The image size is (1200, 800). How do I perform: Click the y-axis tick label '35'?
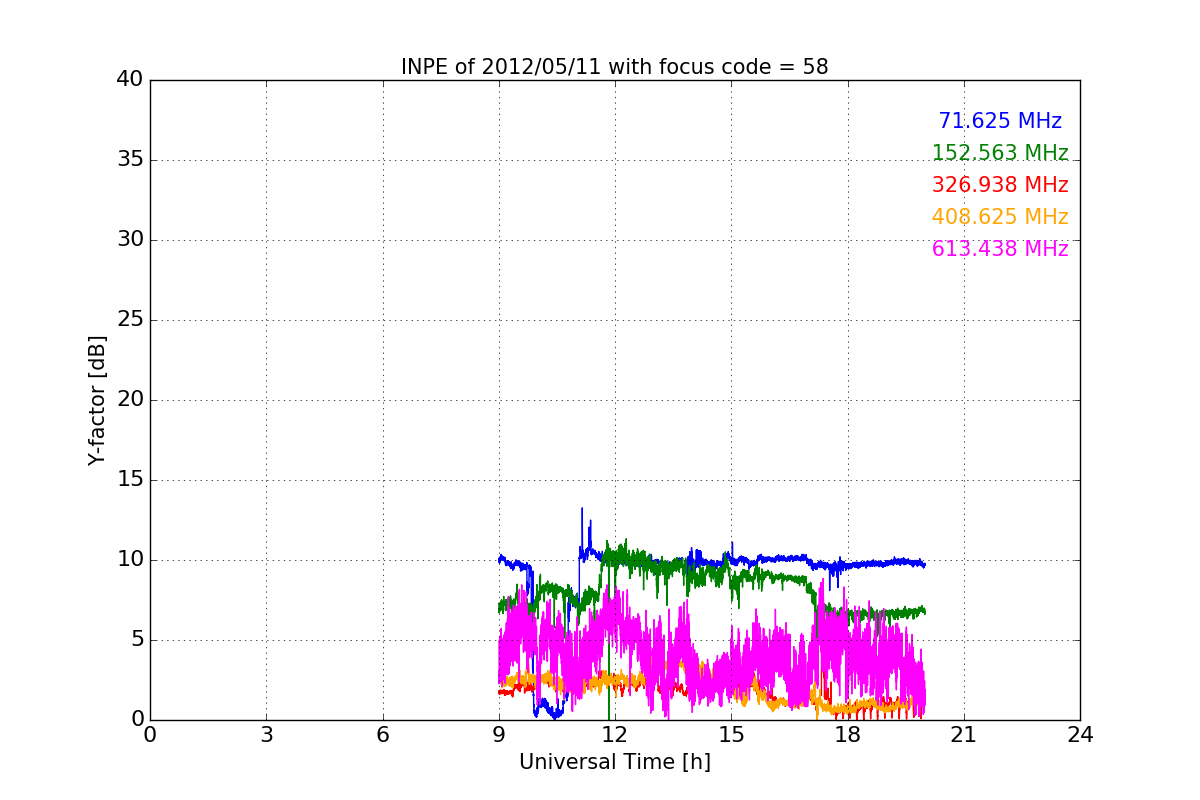click(130, 159)
